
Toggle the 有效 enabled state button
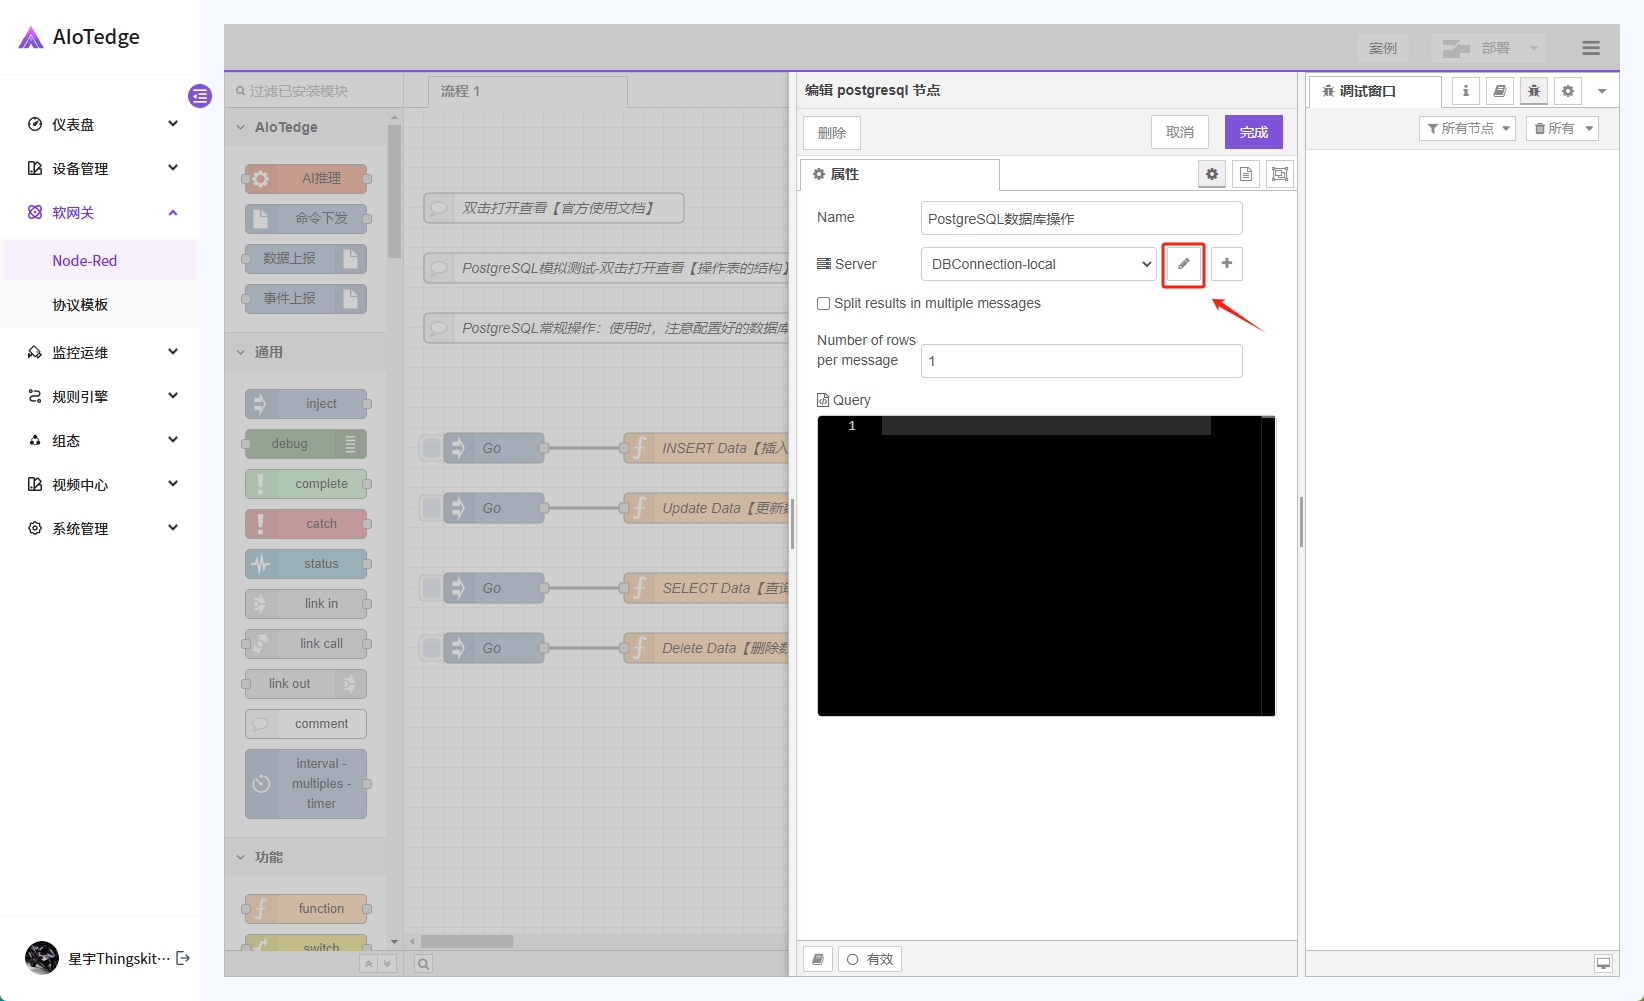tap(870, 959)
